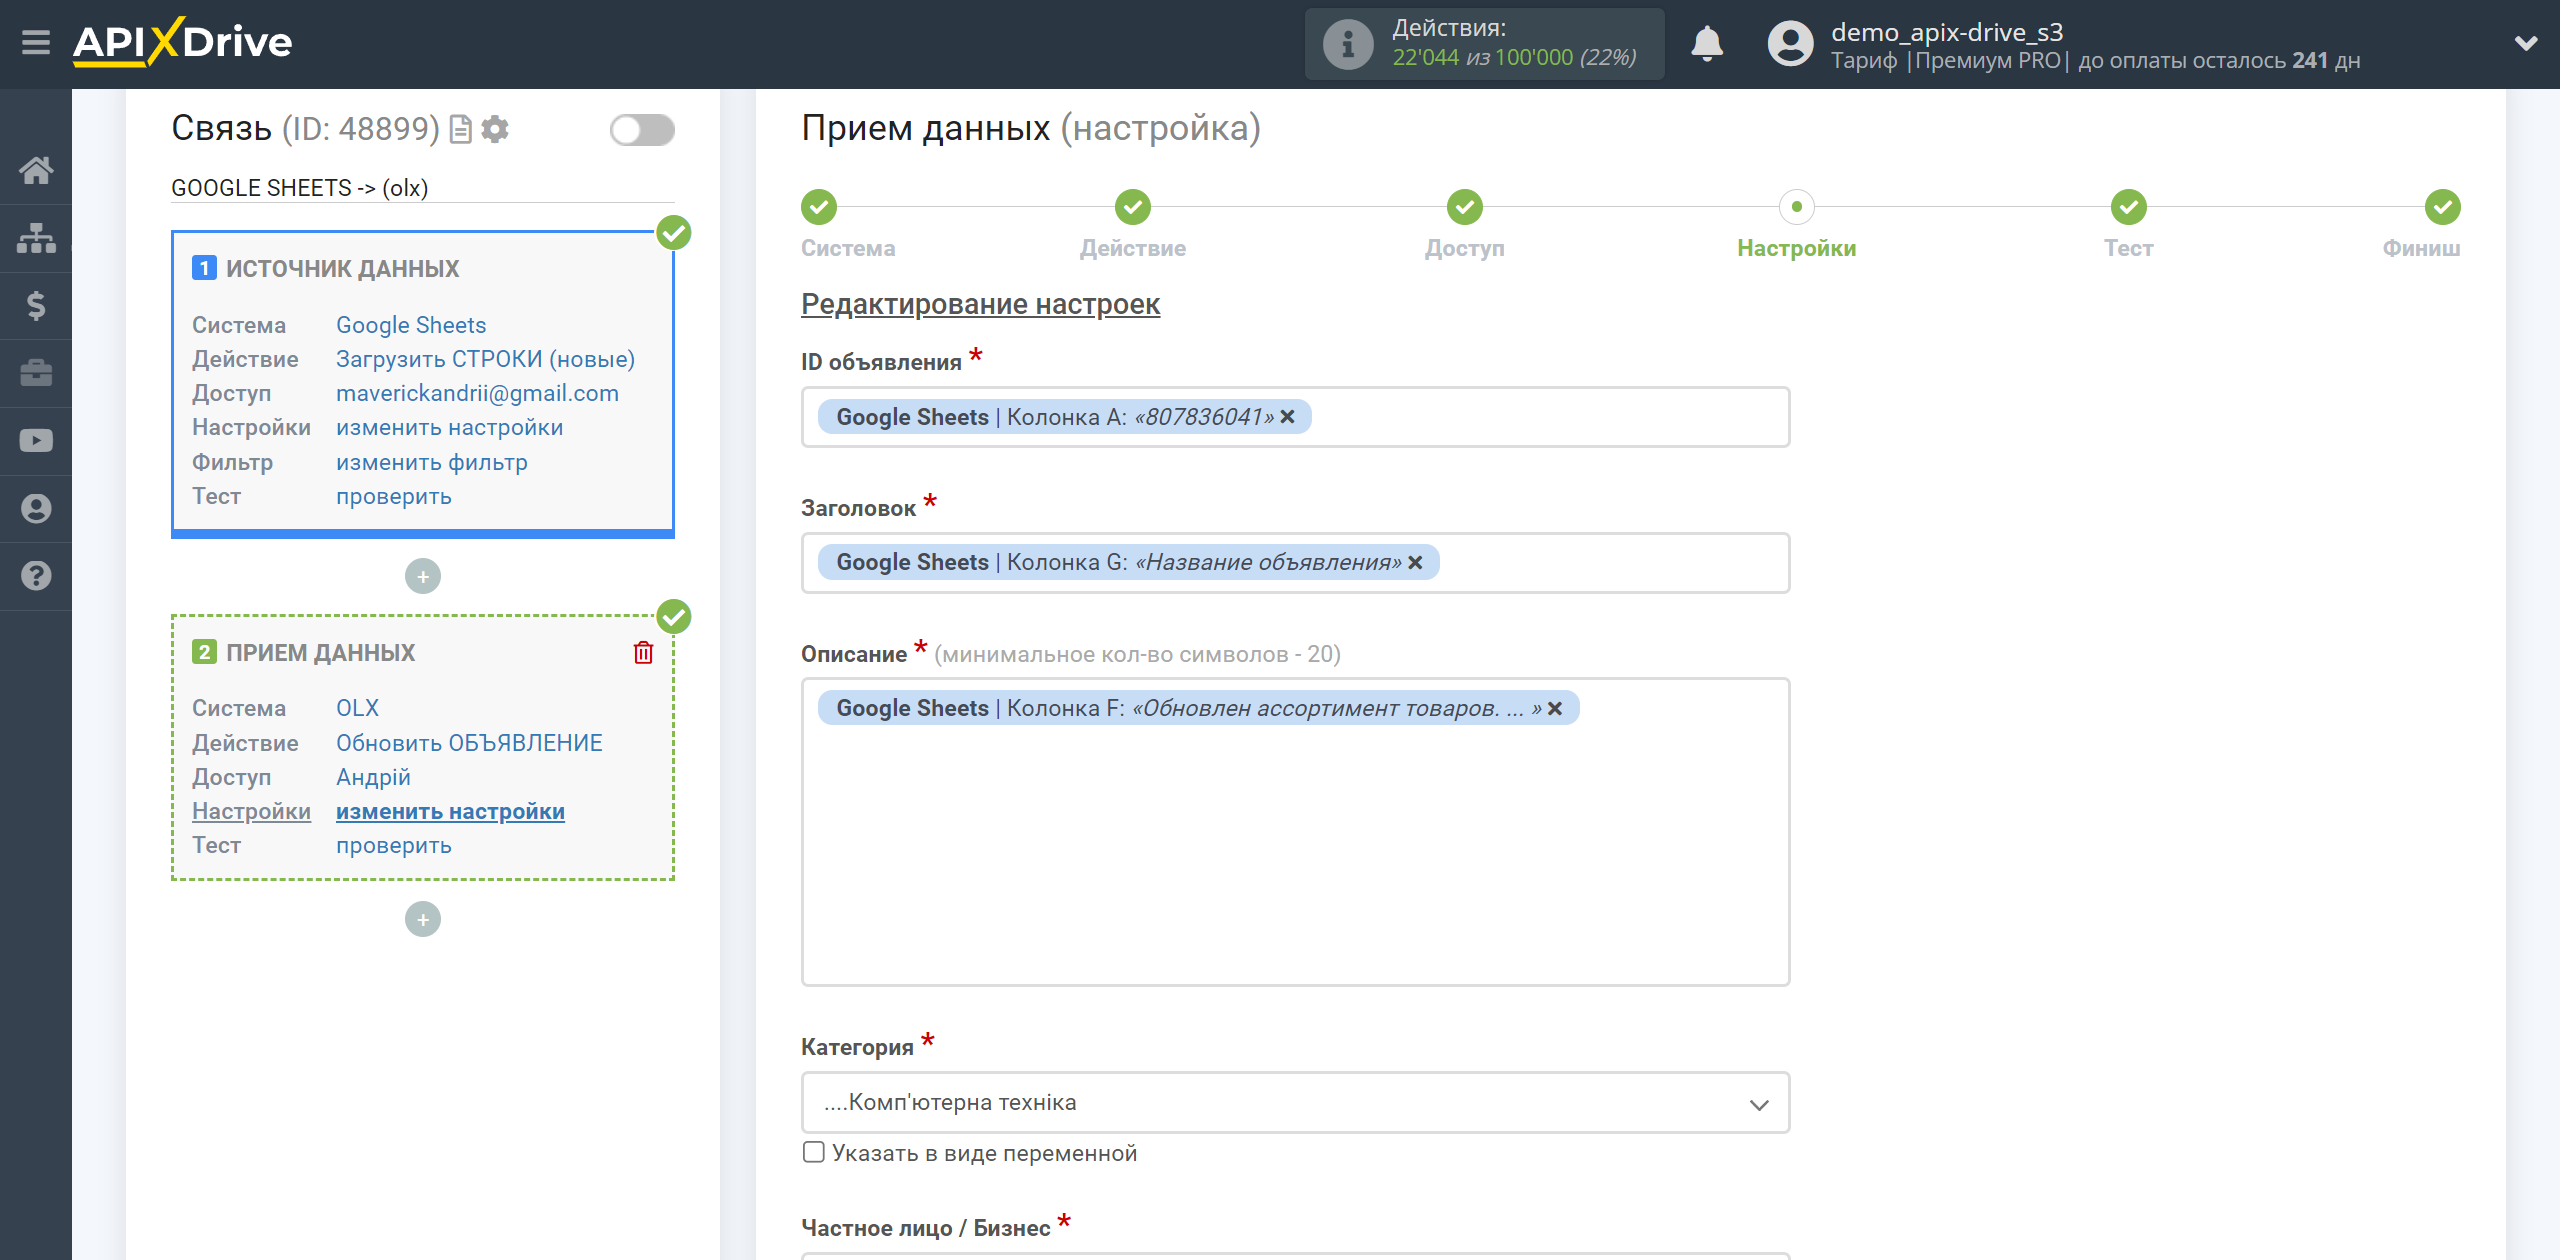Click Андрій access link
The image size is (2560, 1260).
[x=373, y=777]
